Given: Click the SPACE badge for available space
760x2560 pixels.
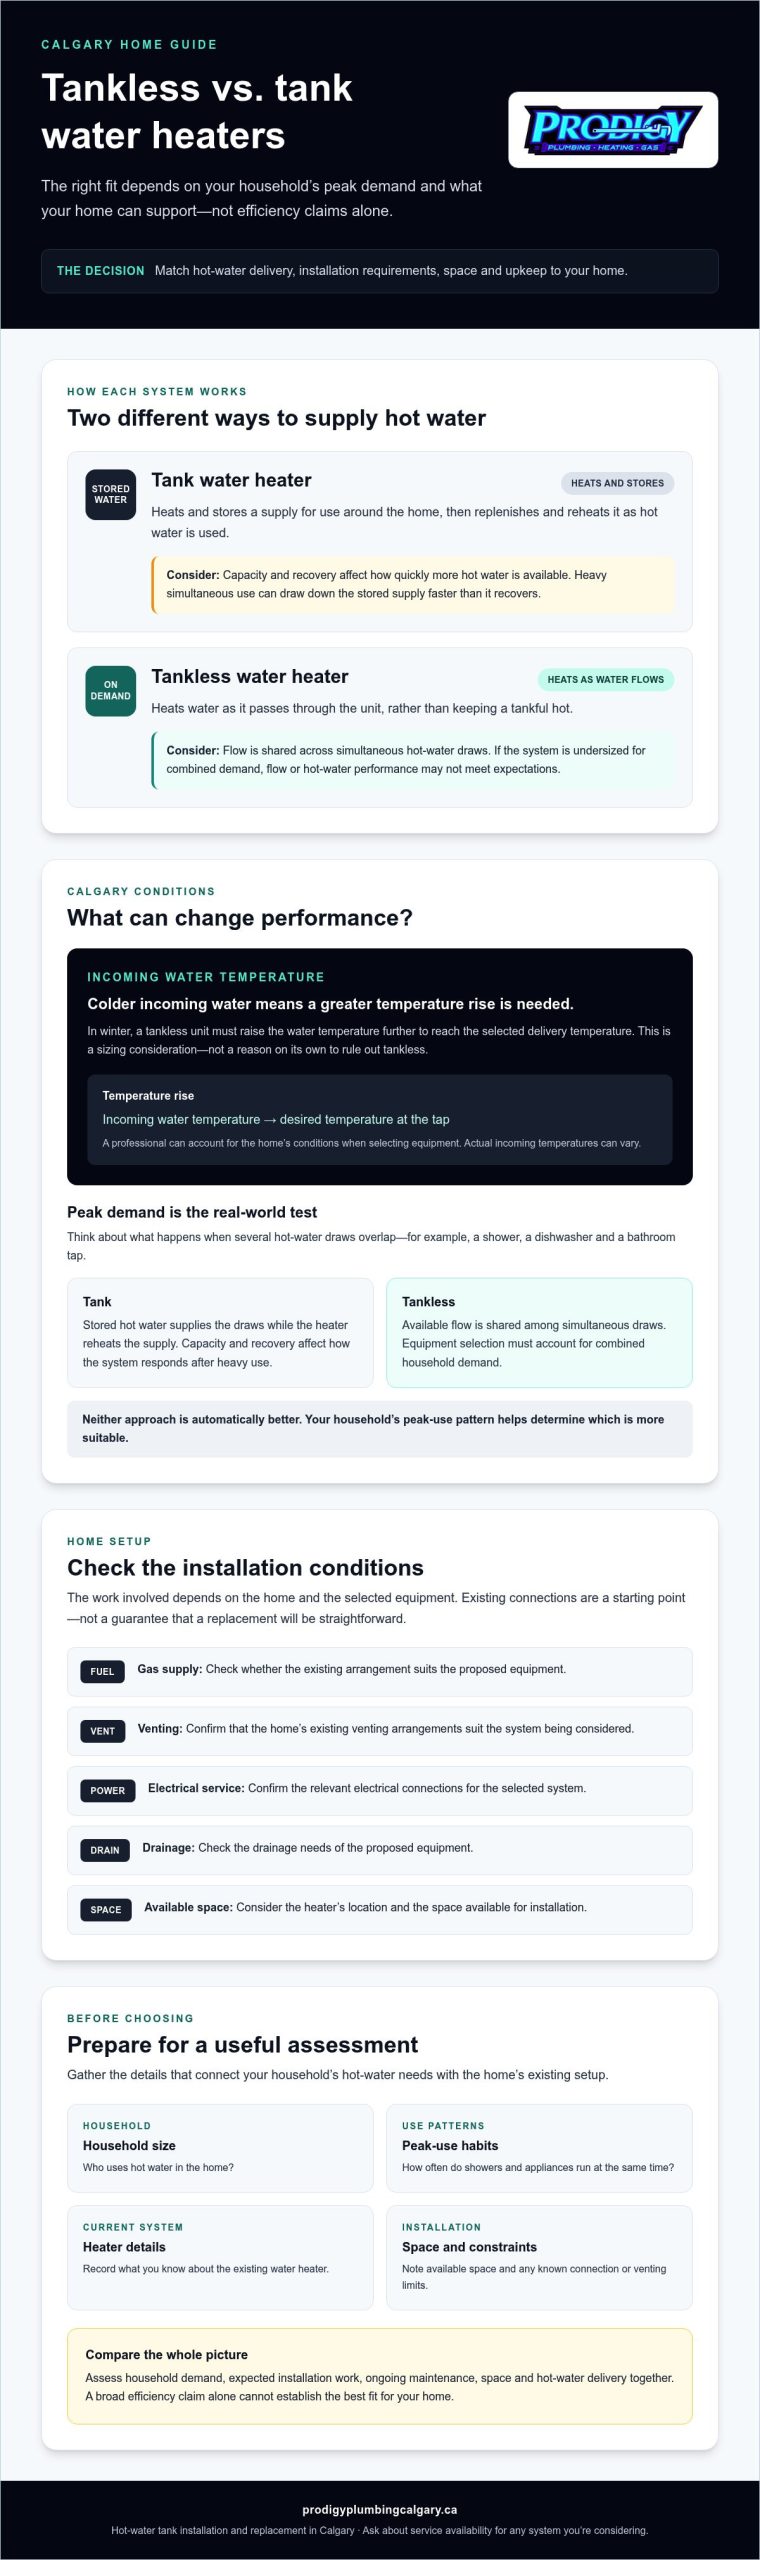Looking at the screenshot, I should click(106, 1910).
